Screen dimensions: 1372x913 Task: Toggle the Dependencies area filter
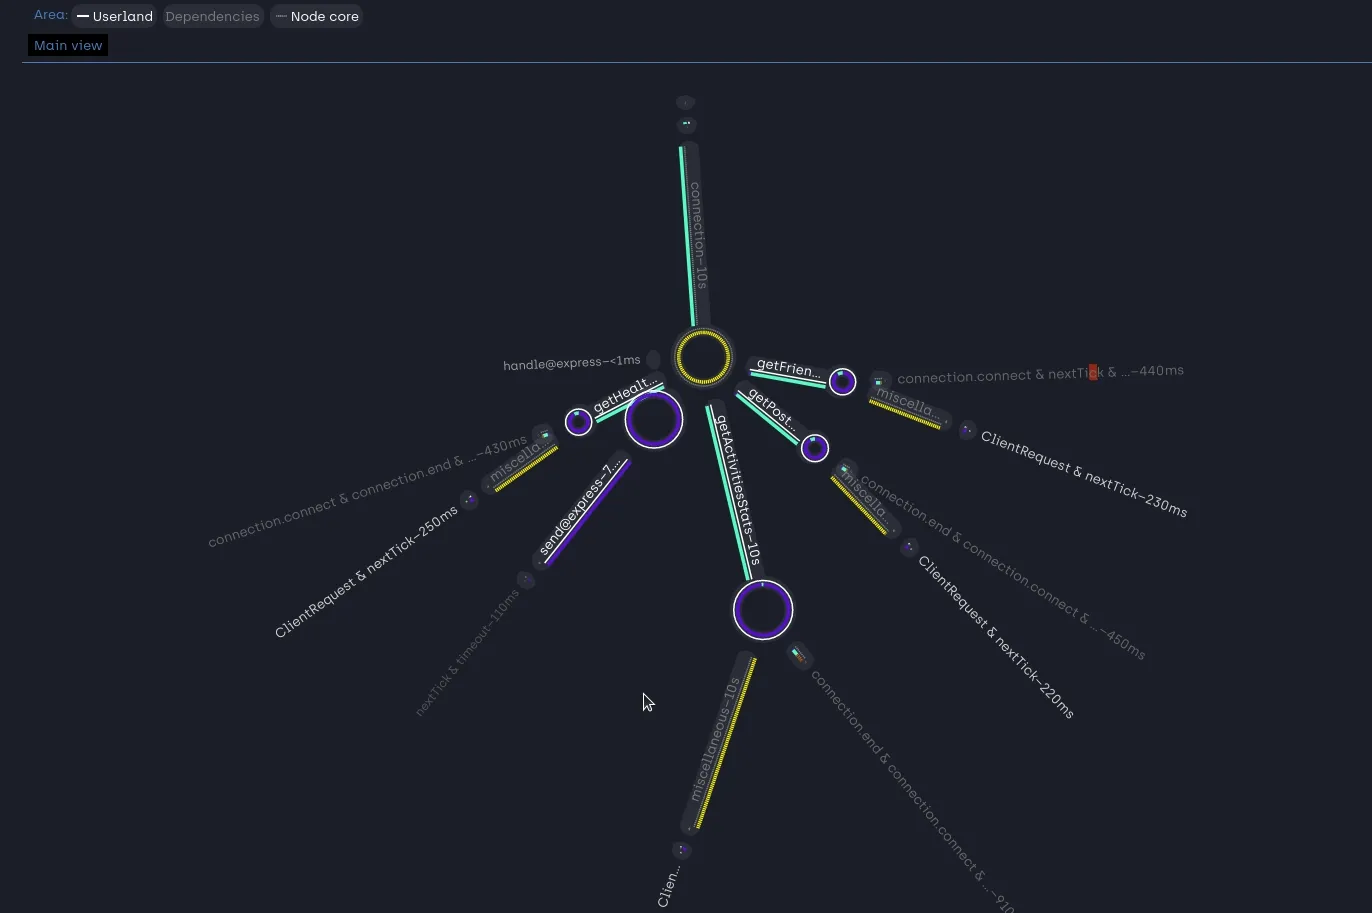click(212, 16)
